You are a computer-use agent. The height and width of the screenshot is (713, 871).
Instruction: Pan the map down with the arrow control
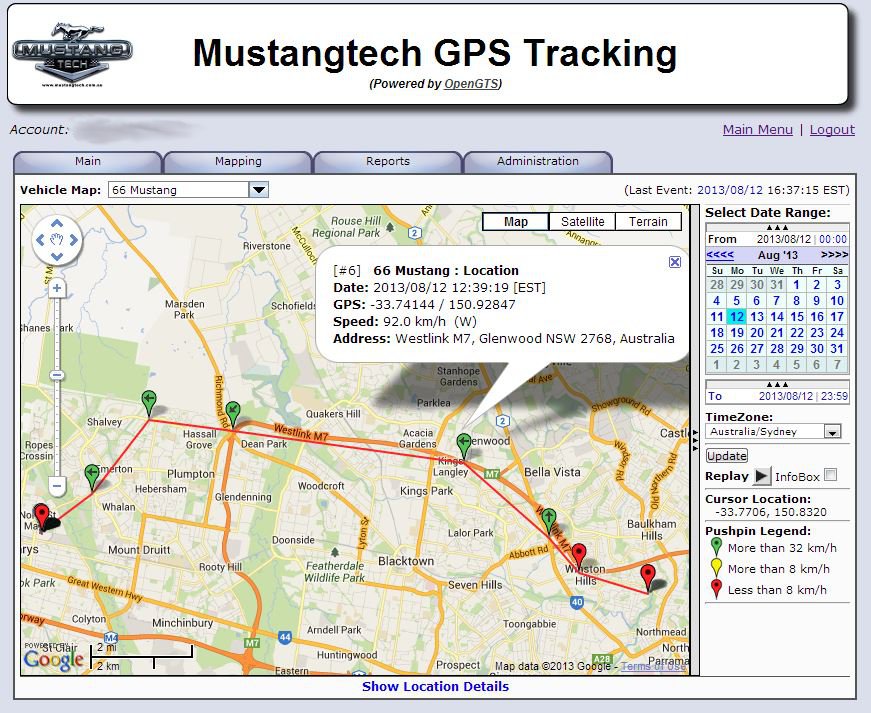[57, 257]
